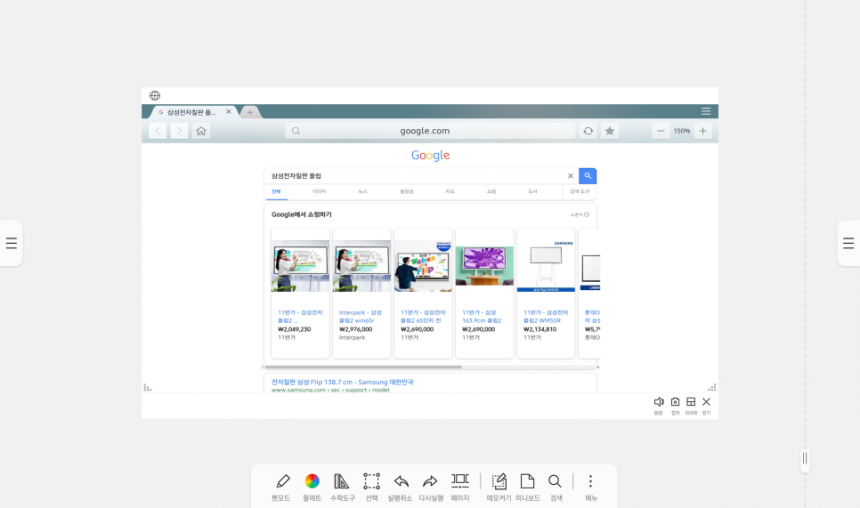Zoom out the browser page
This screenshot has height=508, width=860.
[660, 131]
